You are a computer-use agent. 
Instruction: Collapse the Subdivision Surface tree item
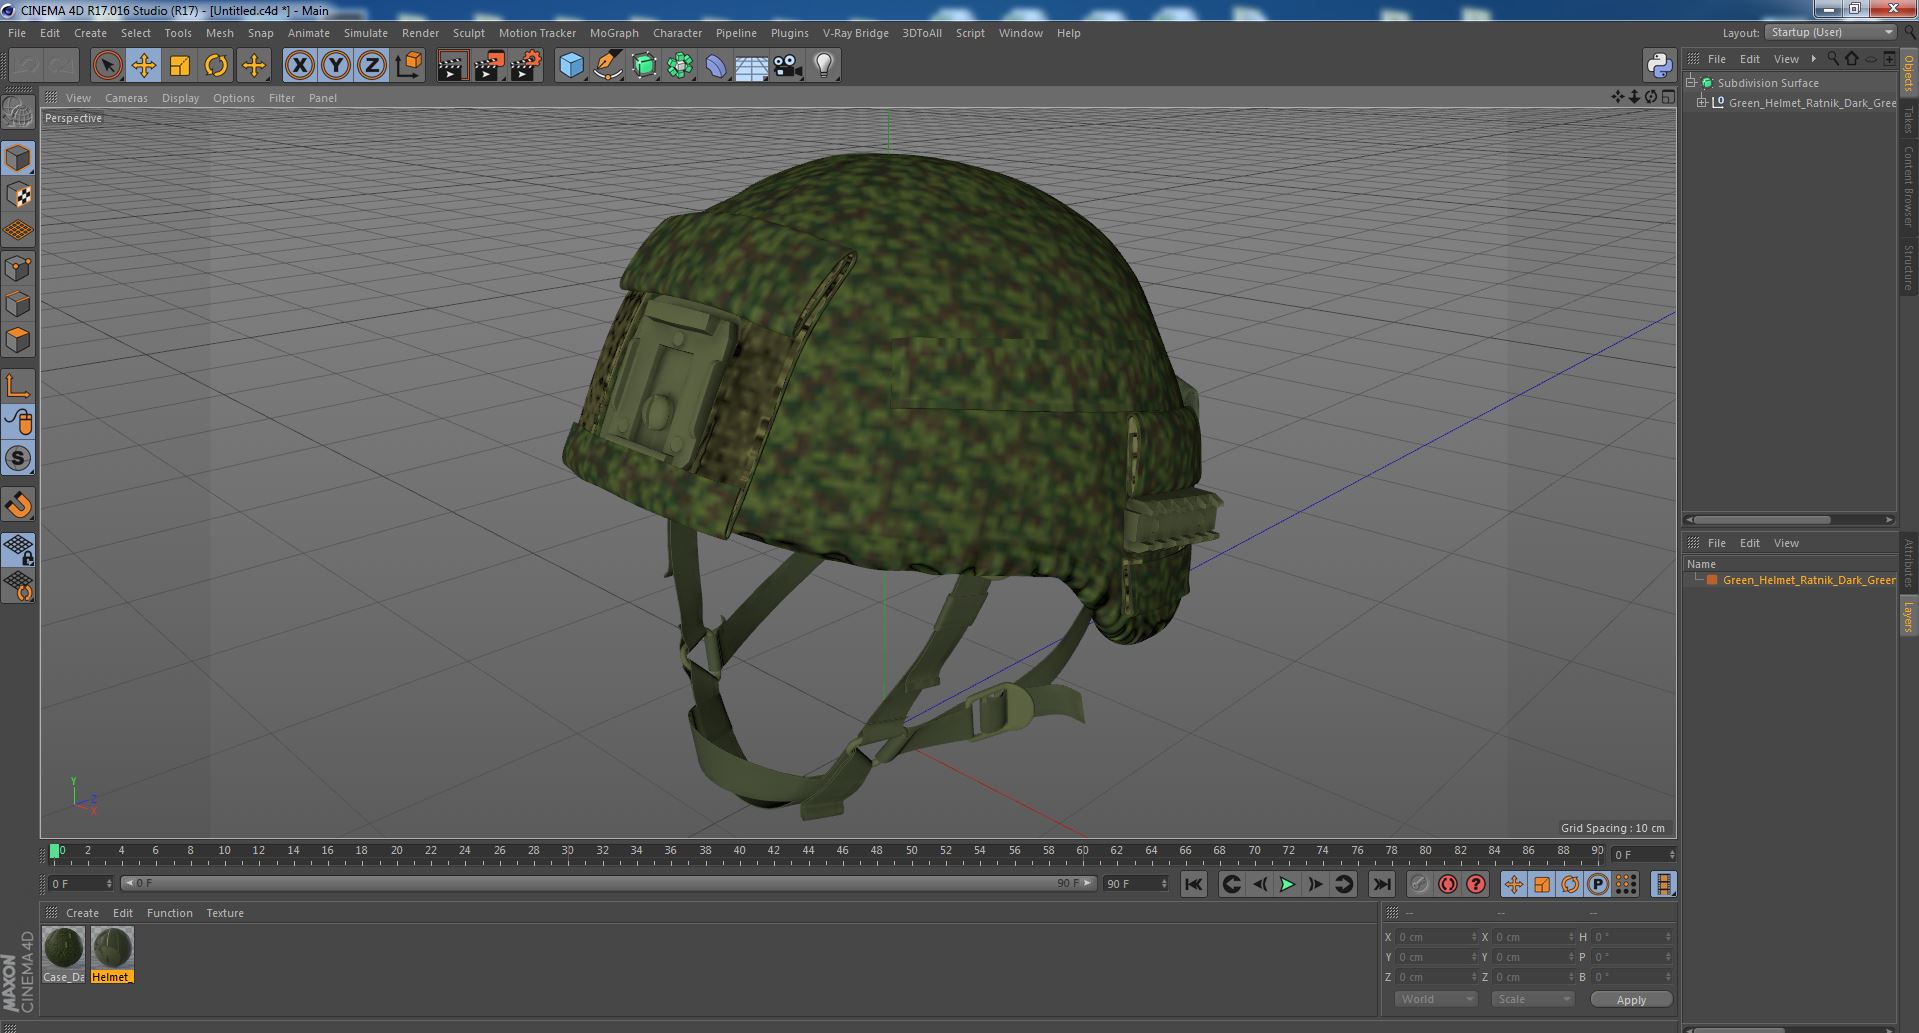coord(1691,83)
